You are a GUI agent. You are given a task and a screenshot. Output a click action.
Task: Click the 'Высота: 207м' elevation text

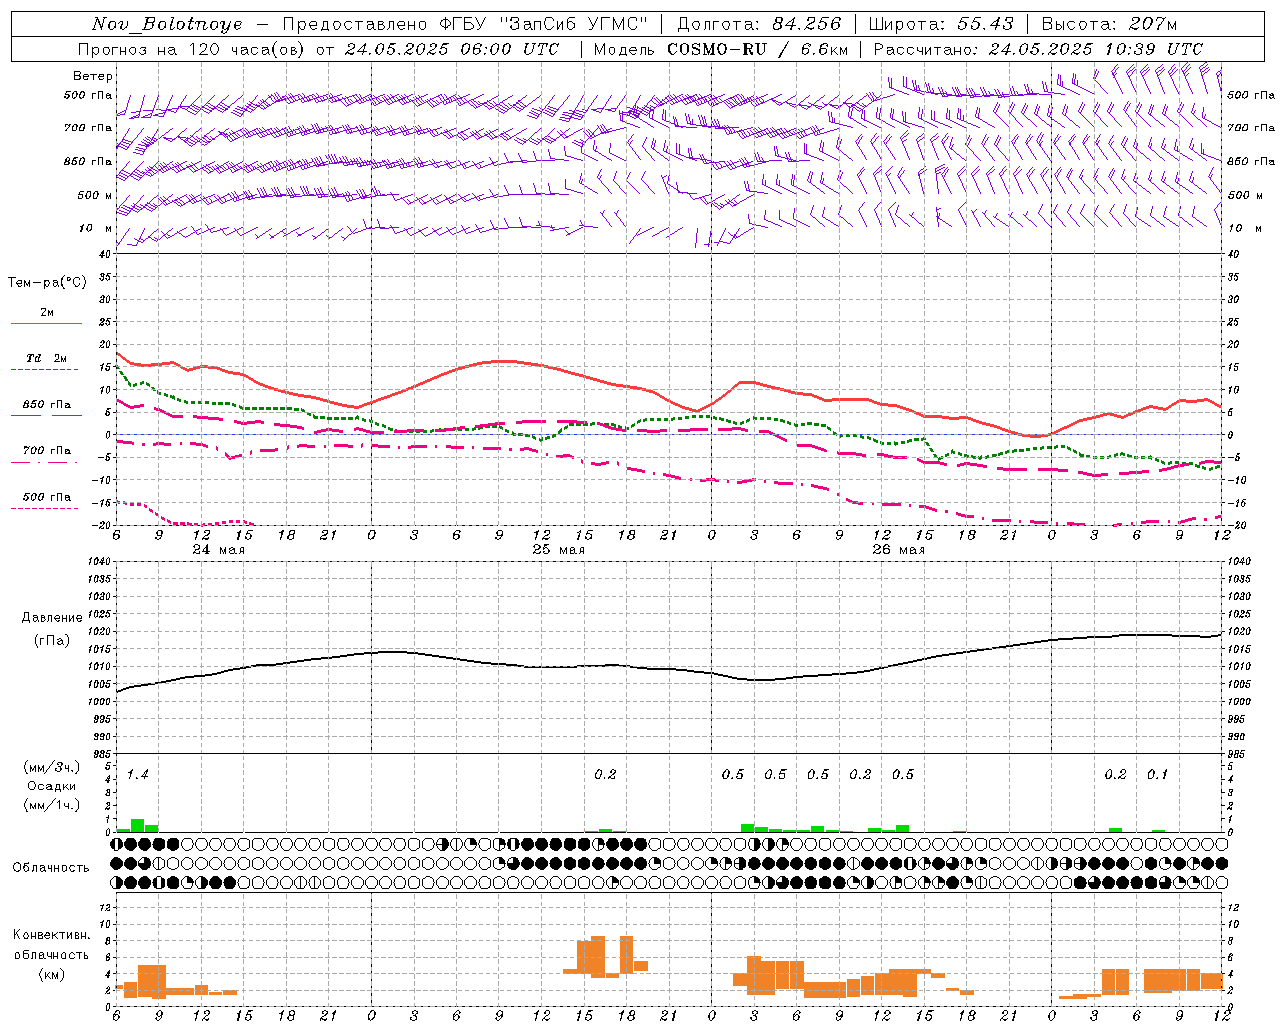pos(1110,24)
